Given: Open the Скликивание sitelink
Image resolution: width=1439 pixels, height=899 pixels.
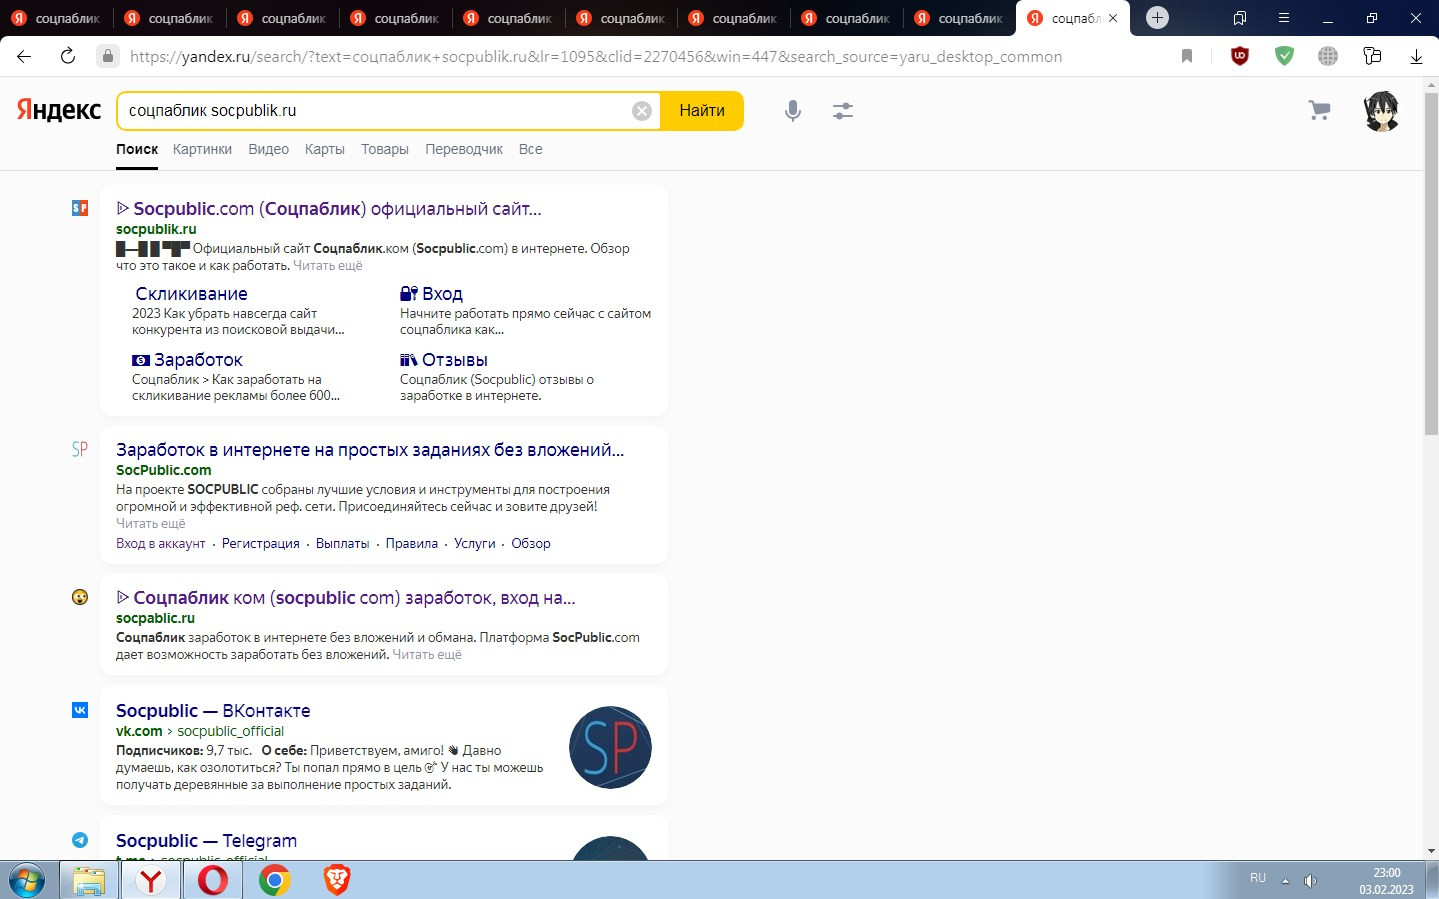Looking at the screenshot, I should (191, 294).
